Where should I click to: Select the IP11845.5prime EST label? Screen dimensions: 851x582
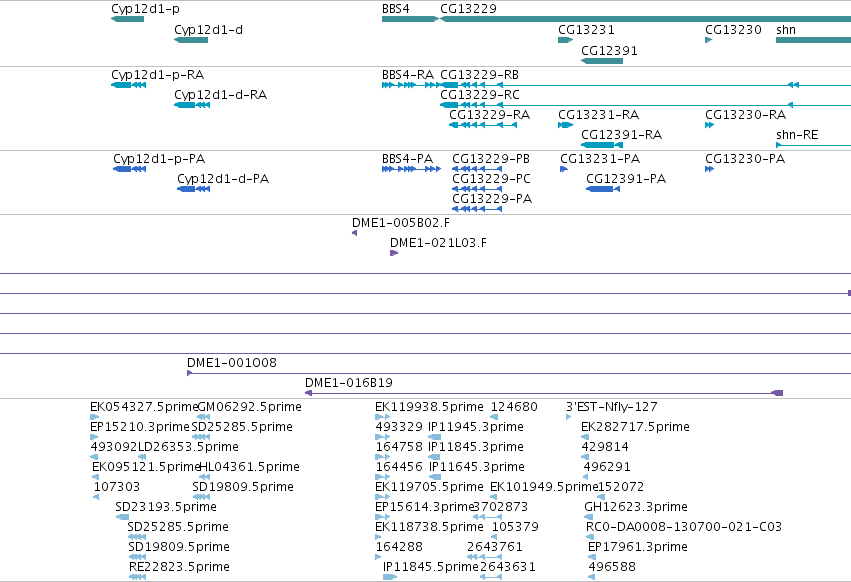(x=431, y=567)
